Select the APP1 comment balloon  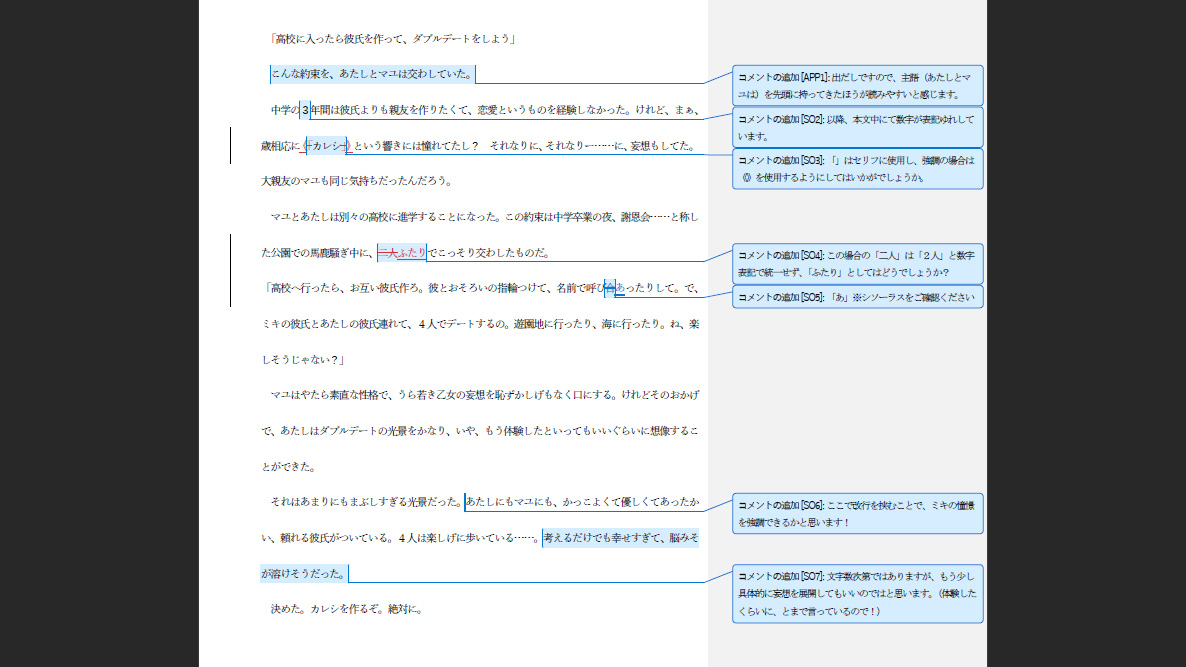pos(857,85)
